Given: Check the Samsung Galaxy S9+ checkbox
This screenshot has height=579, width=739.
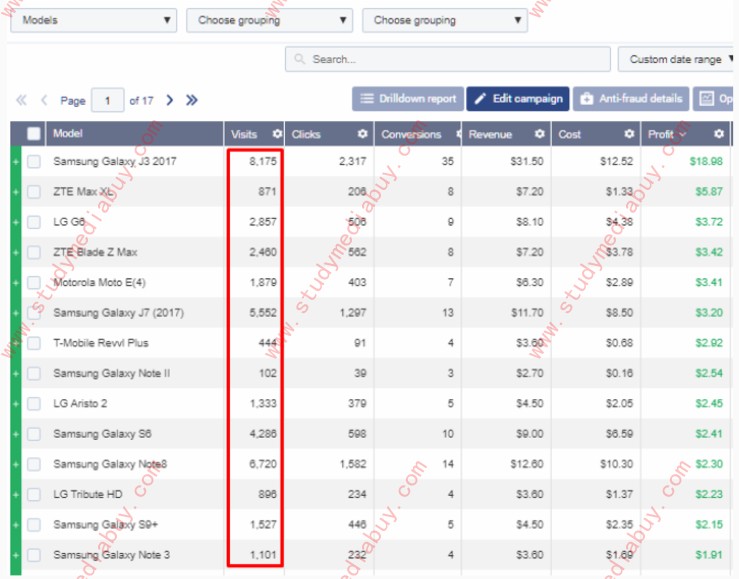Looking at the screenshot, I should (x=34, y=525).
